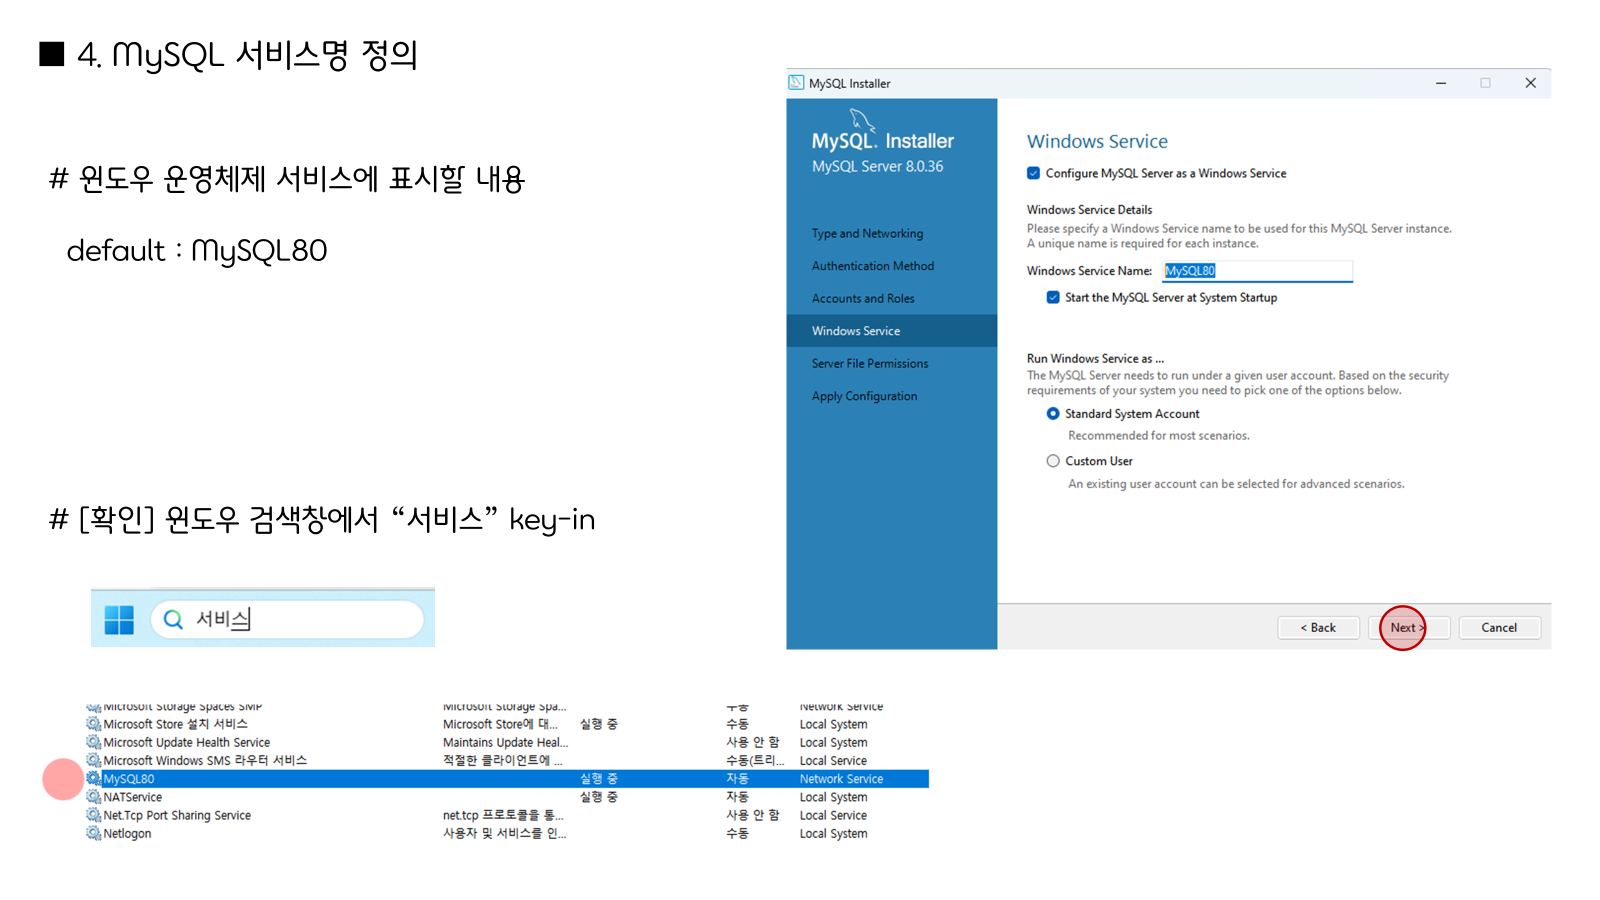Click the MySQL dolphin logo in sidebar
Image resolution: width=1600 pixels, height=900 pixels.
tap(862, 120)
